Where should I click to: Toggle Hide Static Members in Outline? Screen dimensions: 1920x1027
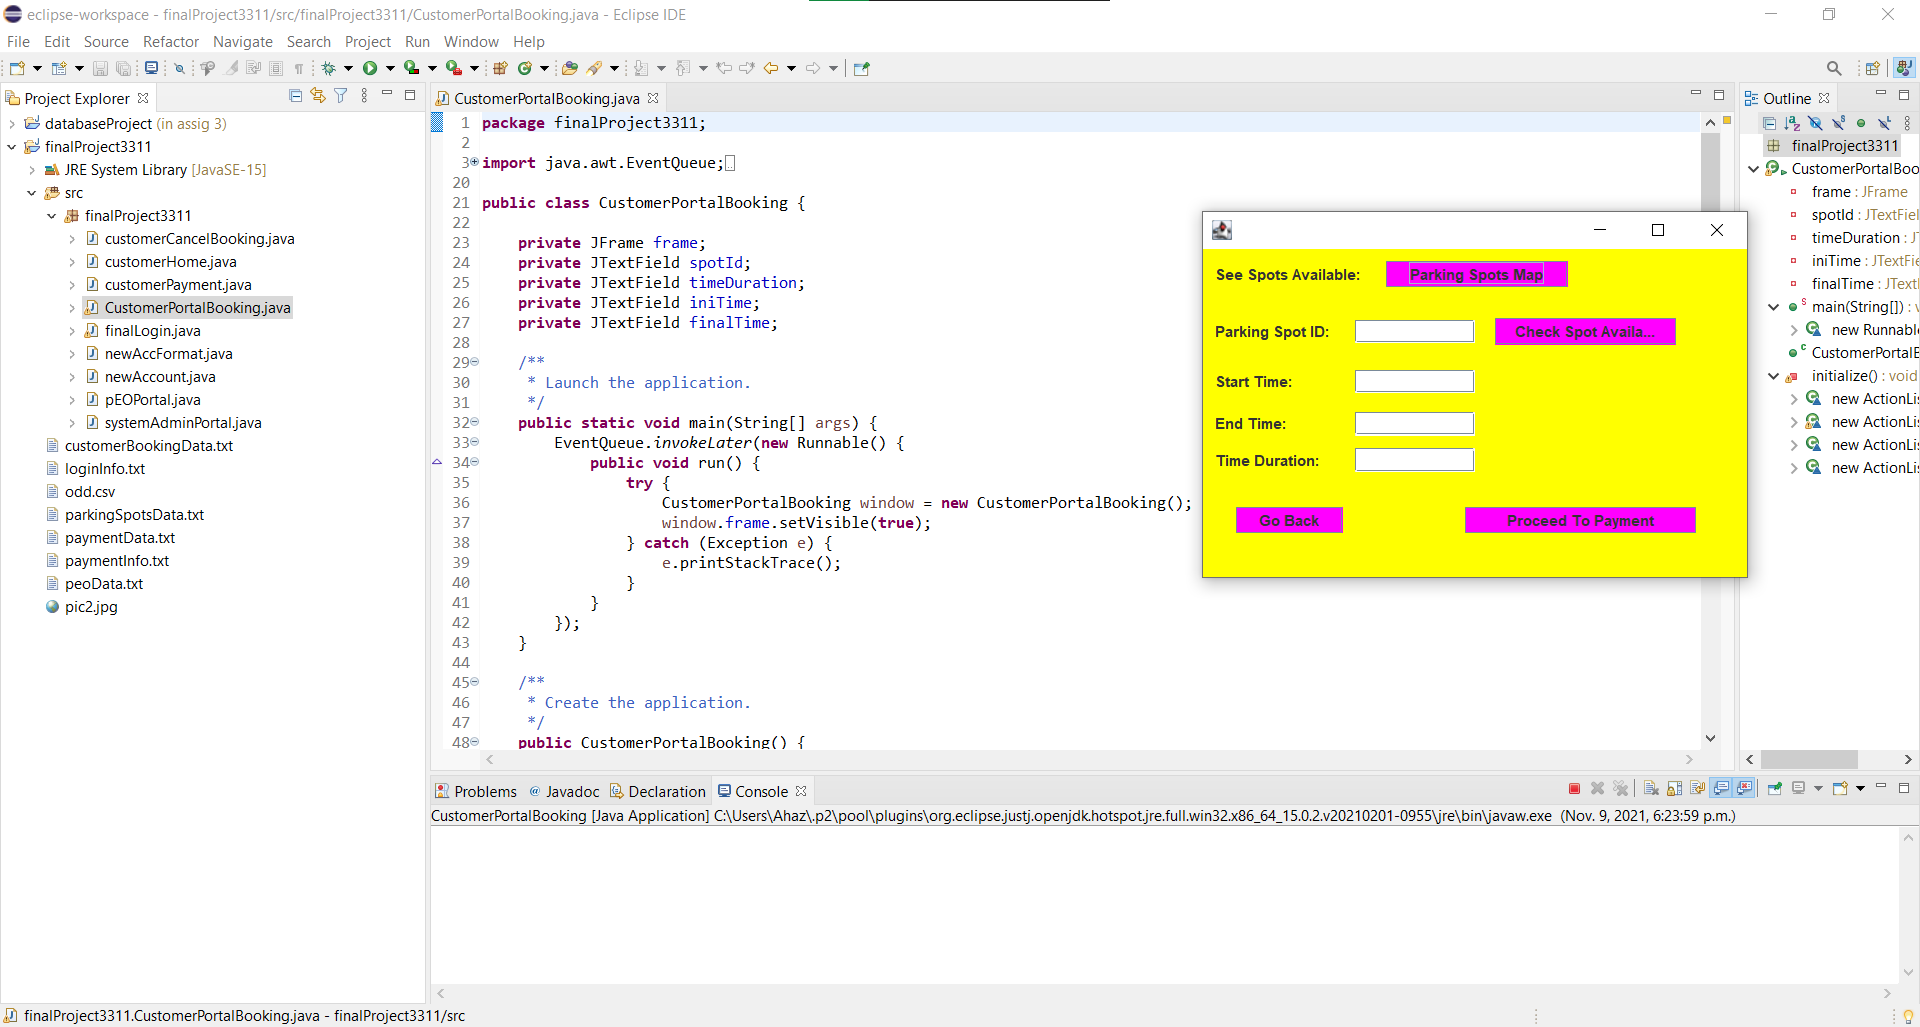[1839, 123]
